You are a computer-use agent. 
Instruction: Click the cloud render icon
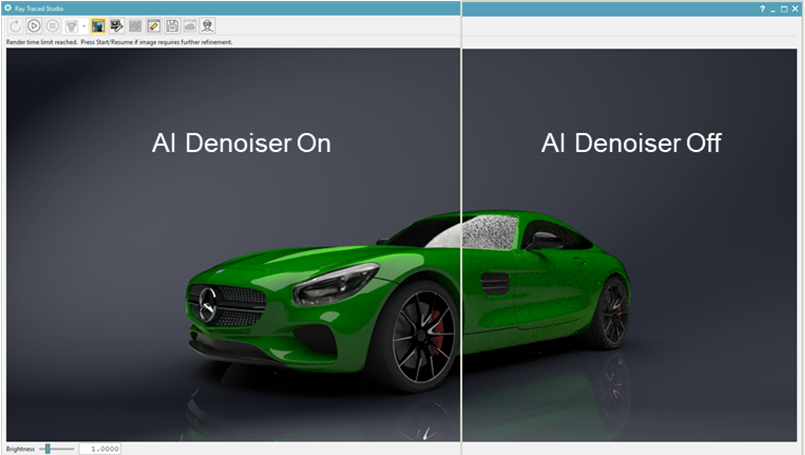pyautogui.click(x=189, y=26)
